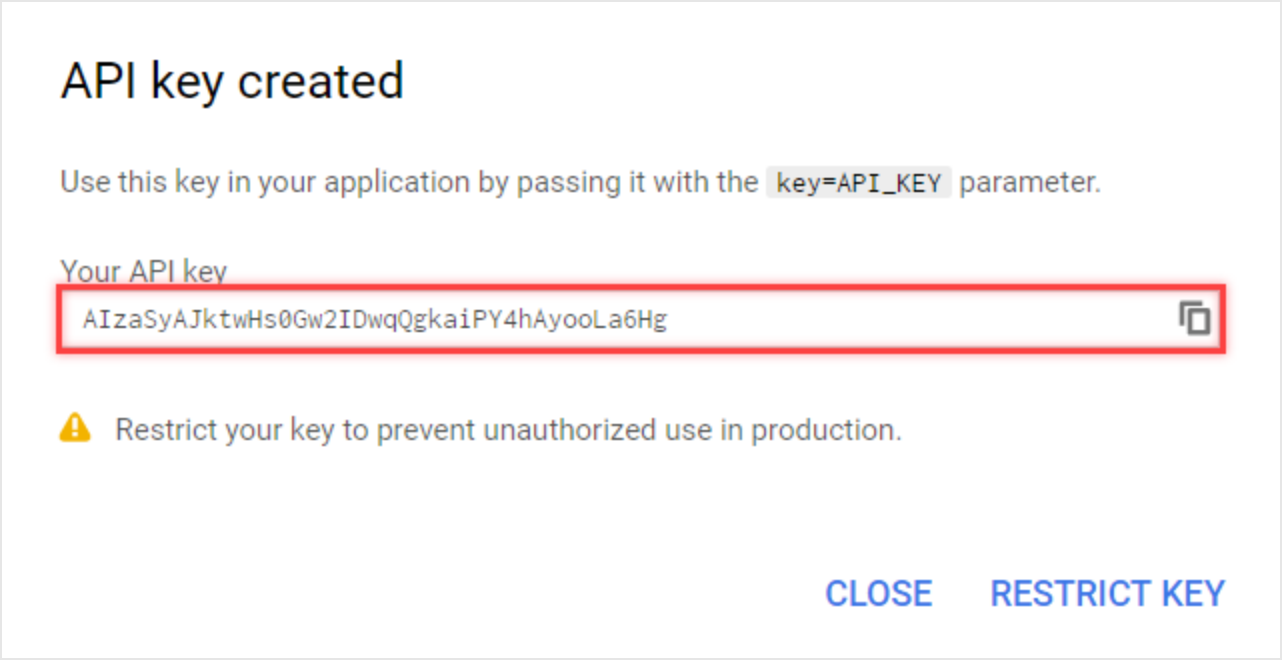Viewport: 1282px width, 660px height.
Task: Place cursor at start of the API key
Action: tap(84, 320)
